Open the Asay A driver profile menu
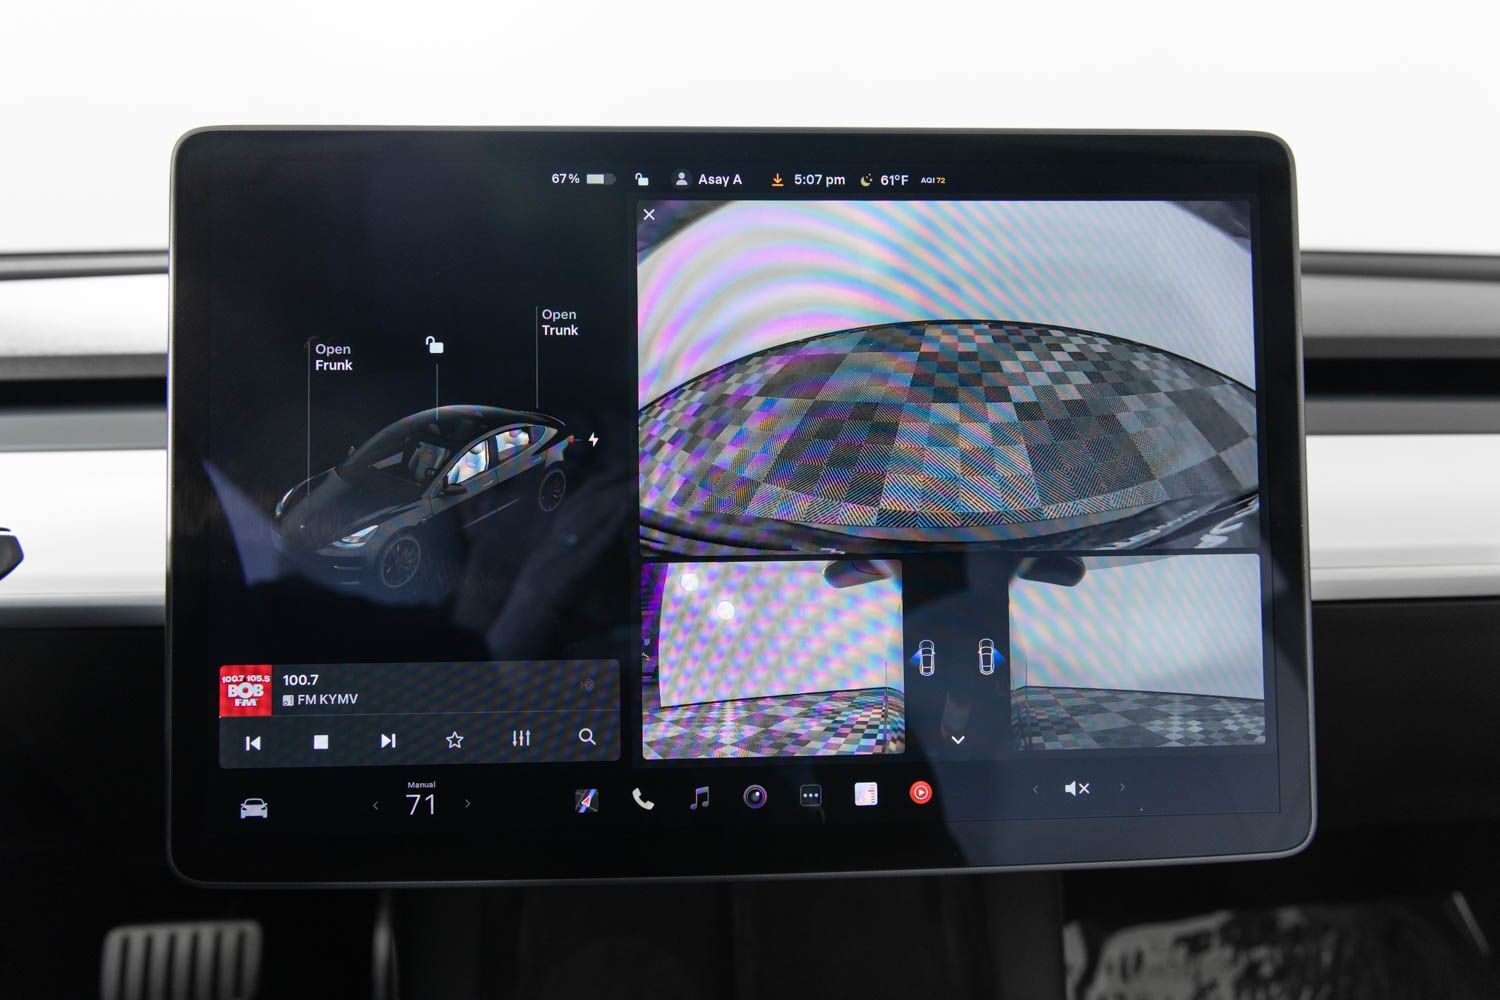Screen dimensions: 1500x1000 708,180
